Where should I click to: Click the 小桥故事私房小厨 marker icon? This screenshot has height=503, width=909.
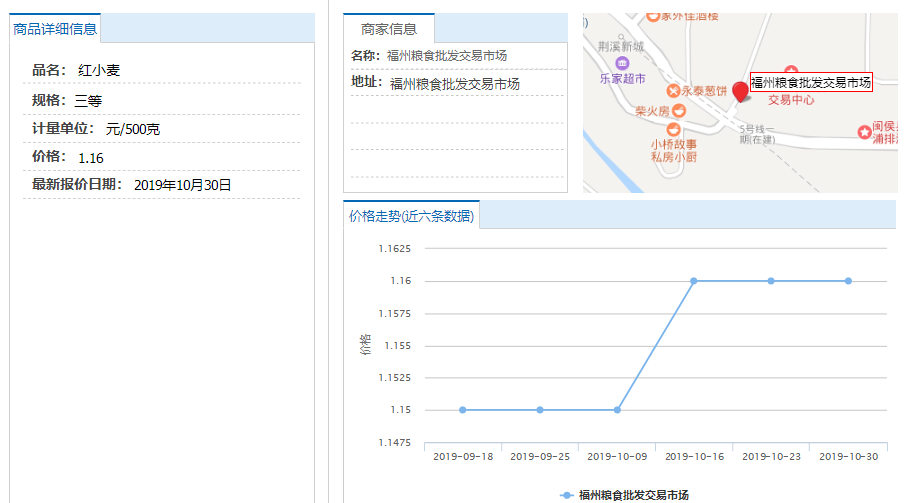point(674,129)
